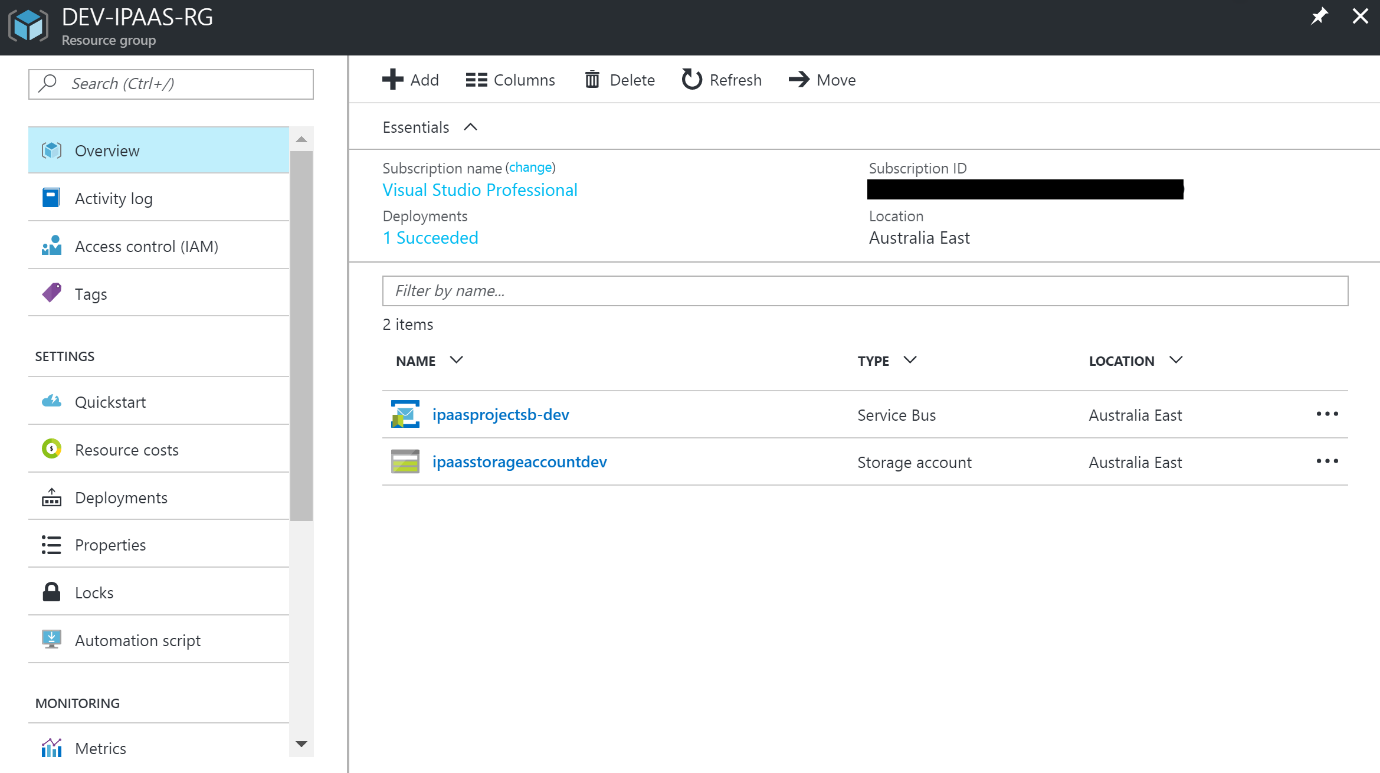1380x773 pixels.
Task: Click the resource group cube icon in header
Action: [28, 27]
